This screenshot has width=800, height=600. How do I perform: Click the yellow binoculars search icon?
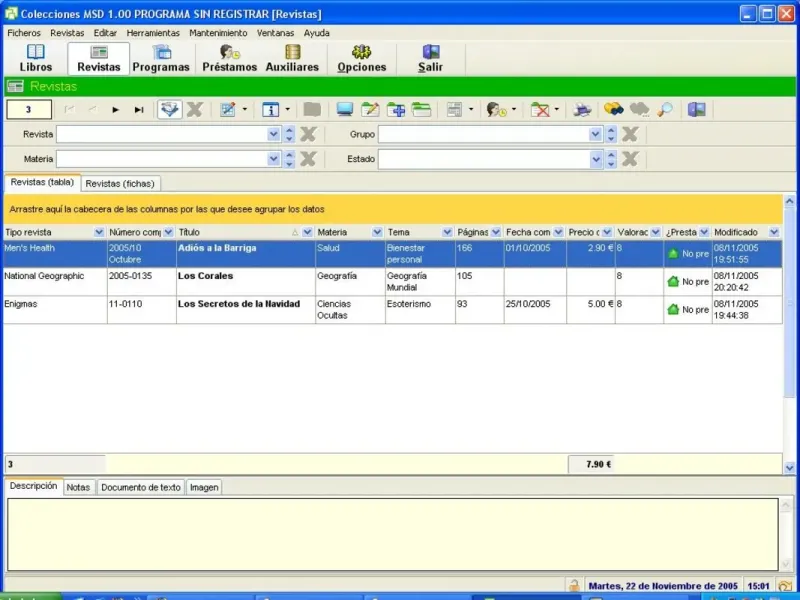[613, 110]
